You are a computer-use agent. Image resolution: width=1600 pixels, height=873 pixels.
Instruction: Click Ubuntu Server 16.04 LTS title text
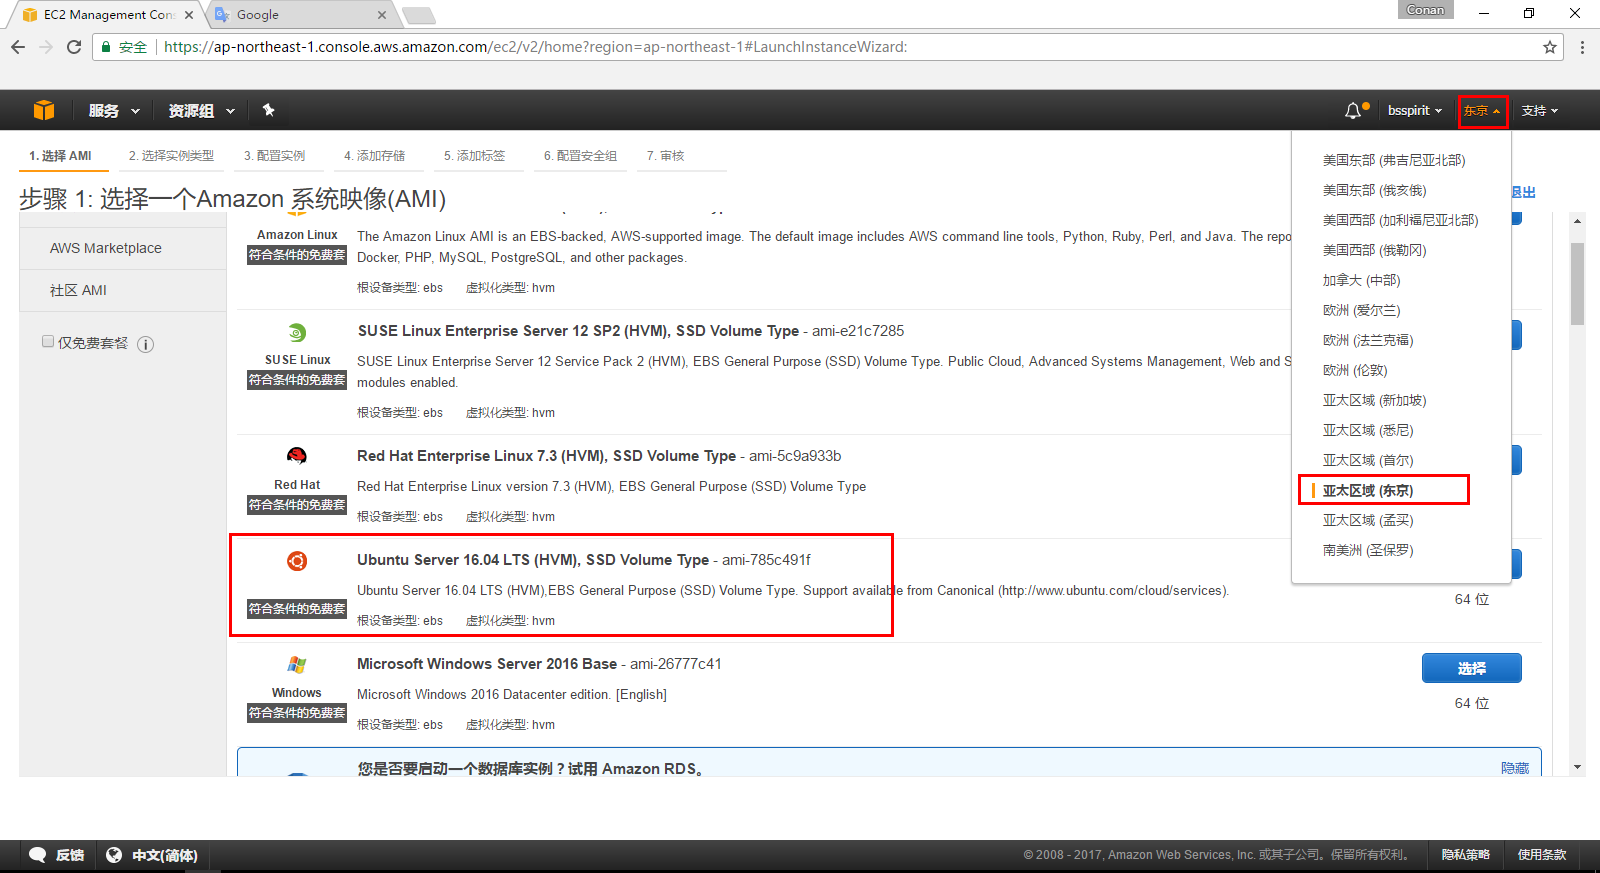click(x=533, y=560)
